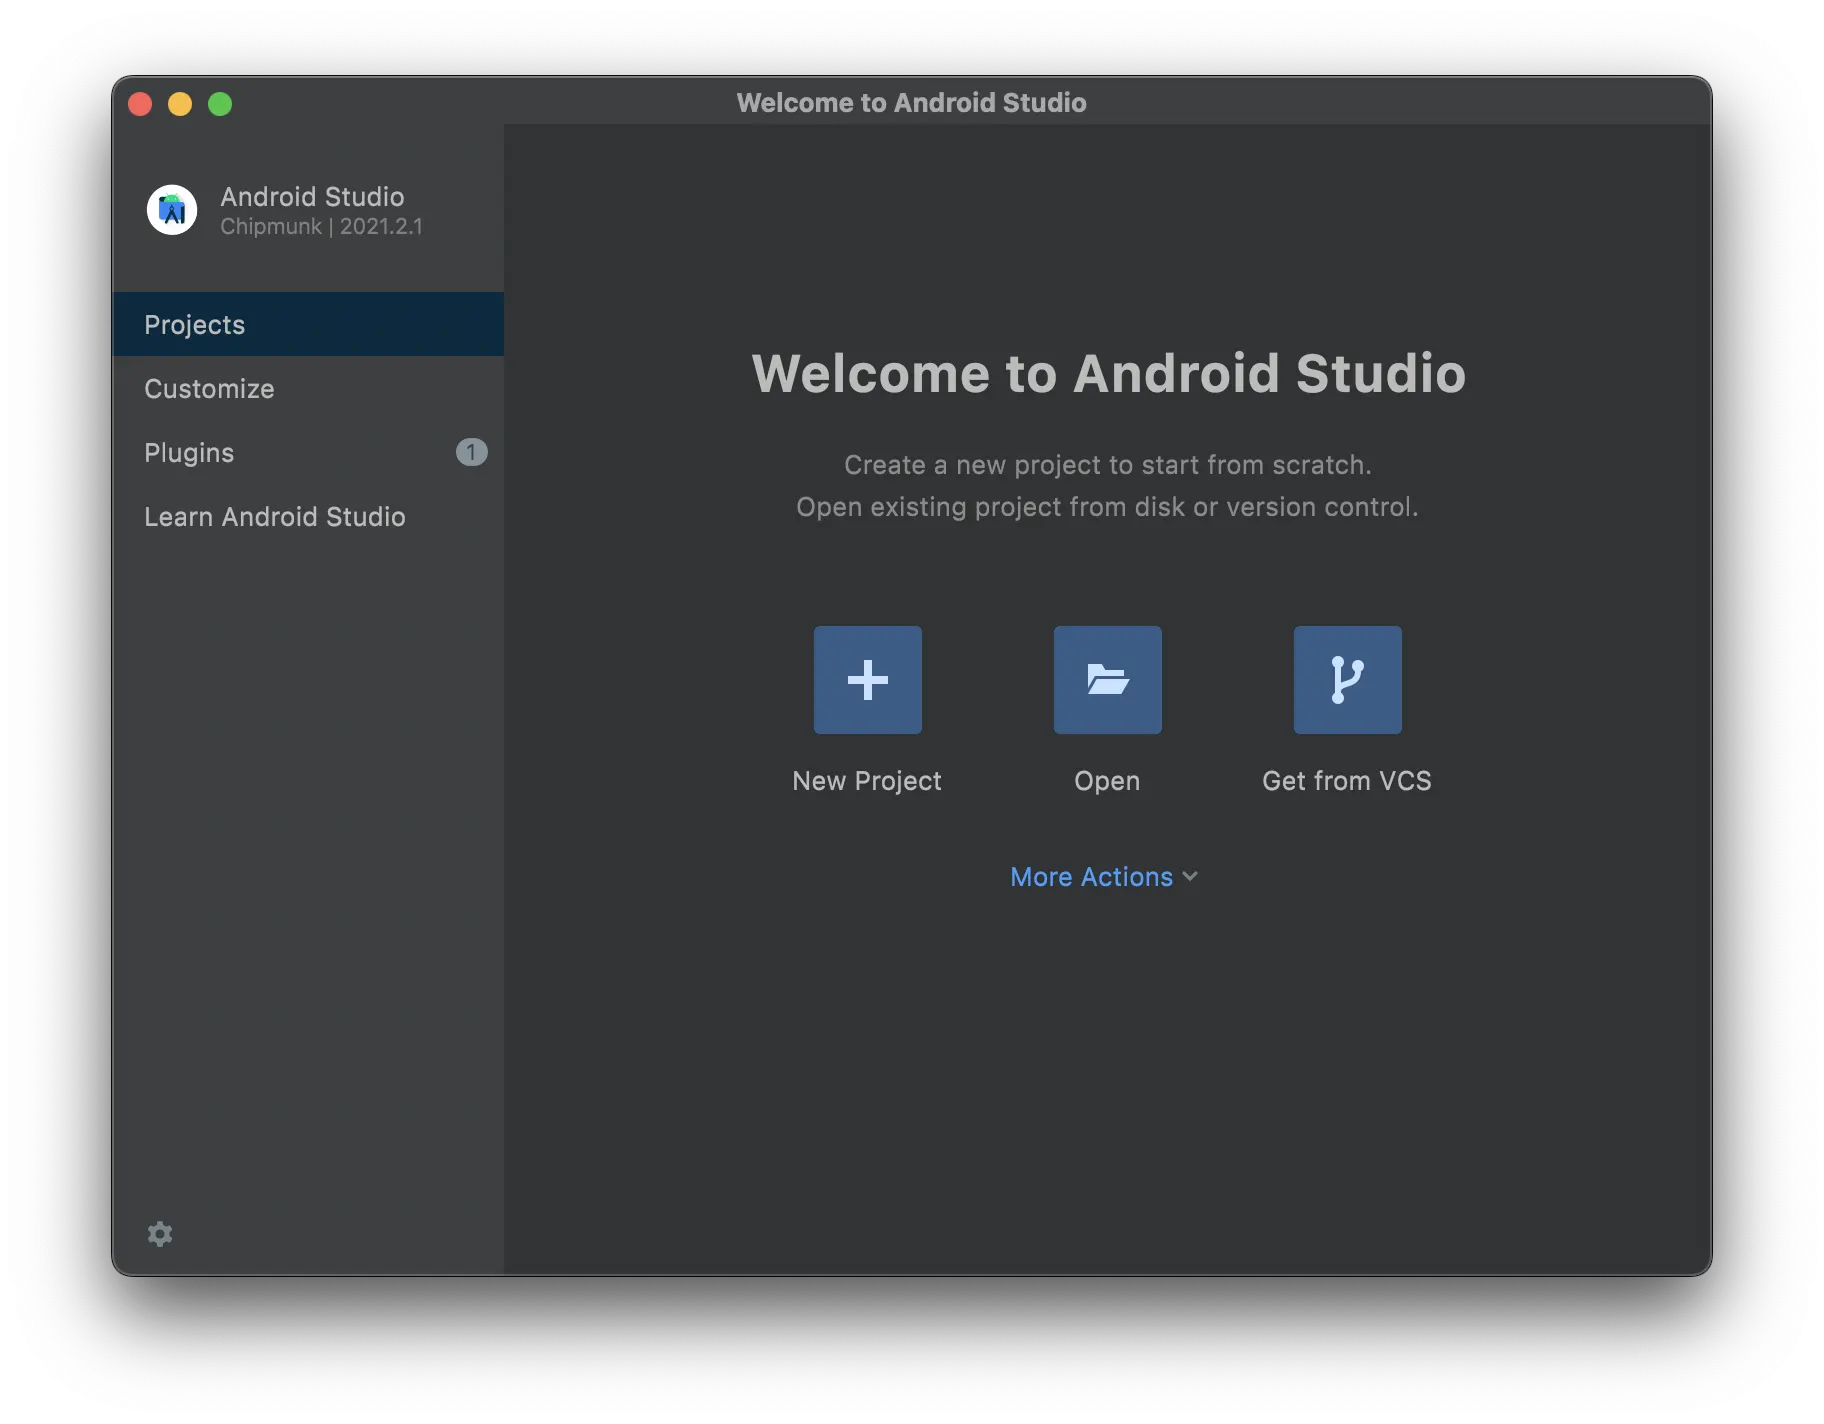Click the green maximize traffic light

click(x=220, y=103)
